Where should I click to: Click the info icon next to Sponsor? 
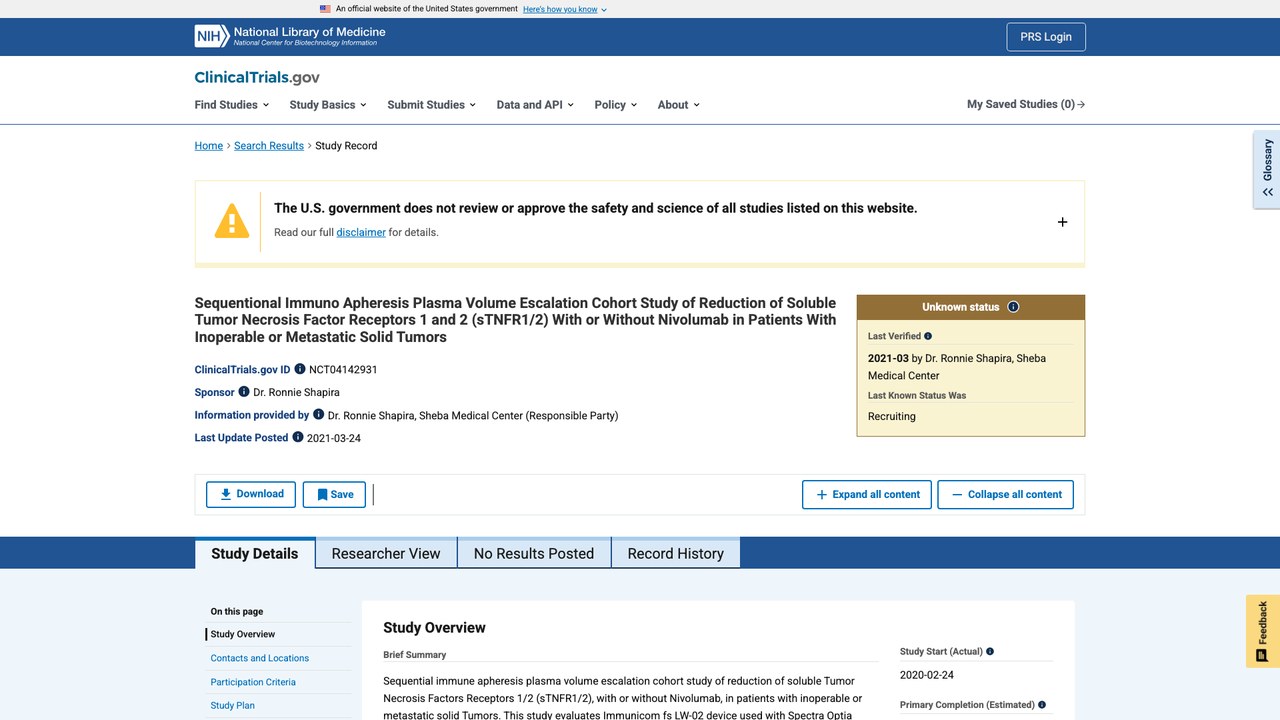point(244,392)
